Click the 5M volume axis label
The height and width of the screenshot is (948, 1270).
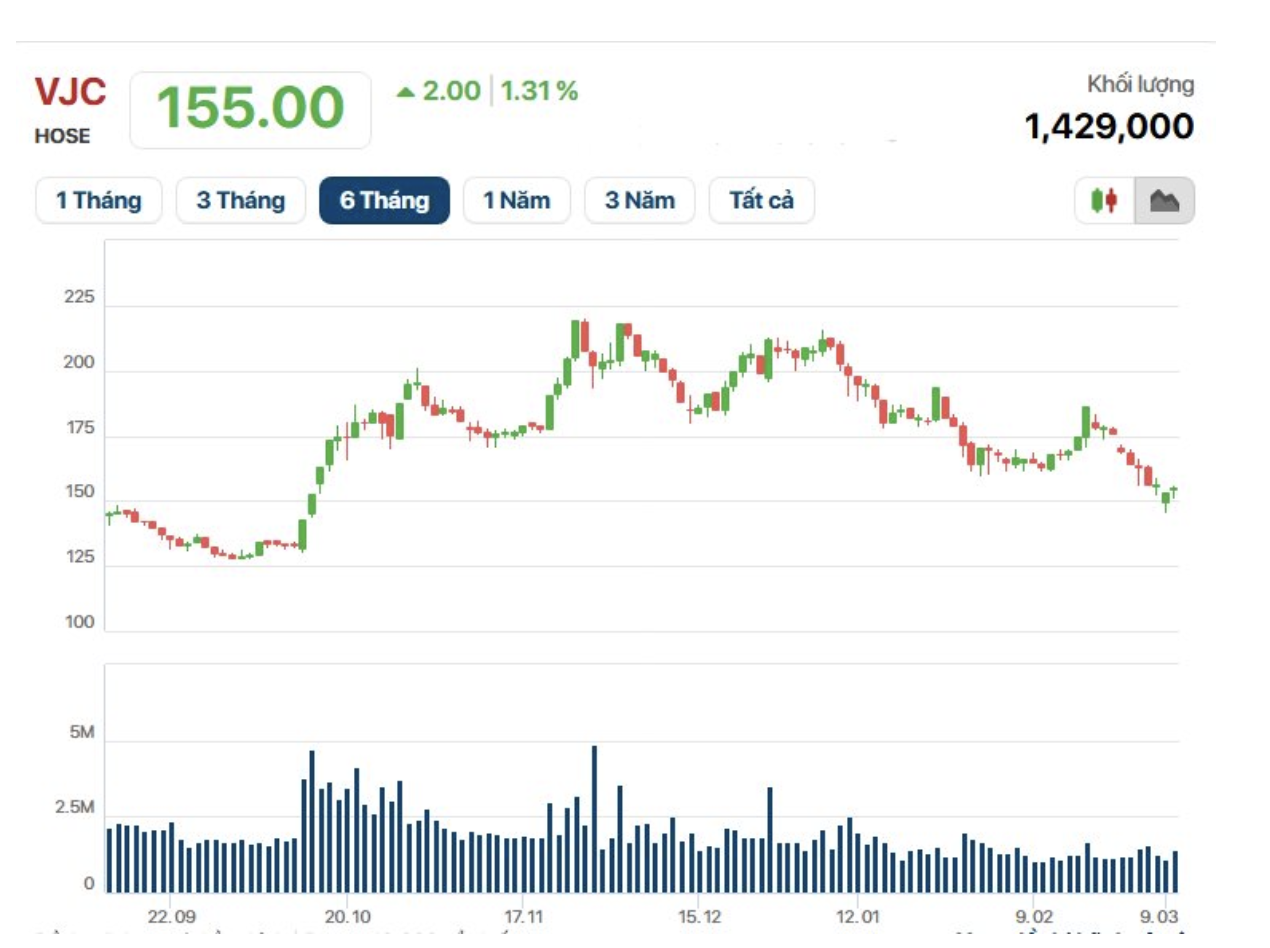(x=80, y=734)
